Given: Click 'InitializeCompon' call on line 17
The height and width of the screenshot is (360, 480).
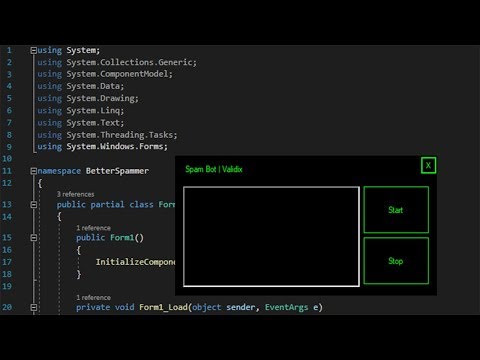Looking at the screenshot, I should pyautogui.click(x=135, y=262).
